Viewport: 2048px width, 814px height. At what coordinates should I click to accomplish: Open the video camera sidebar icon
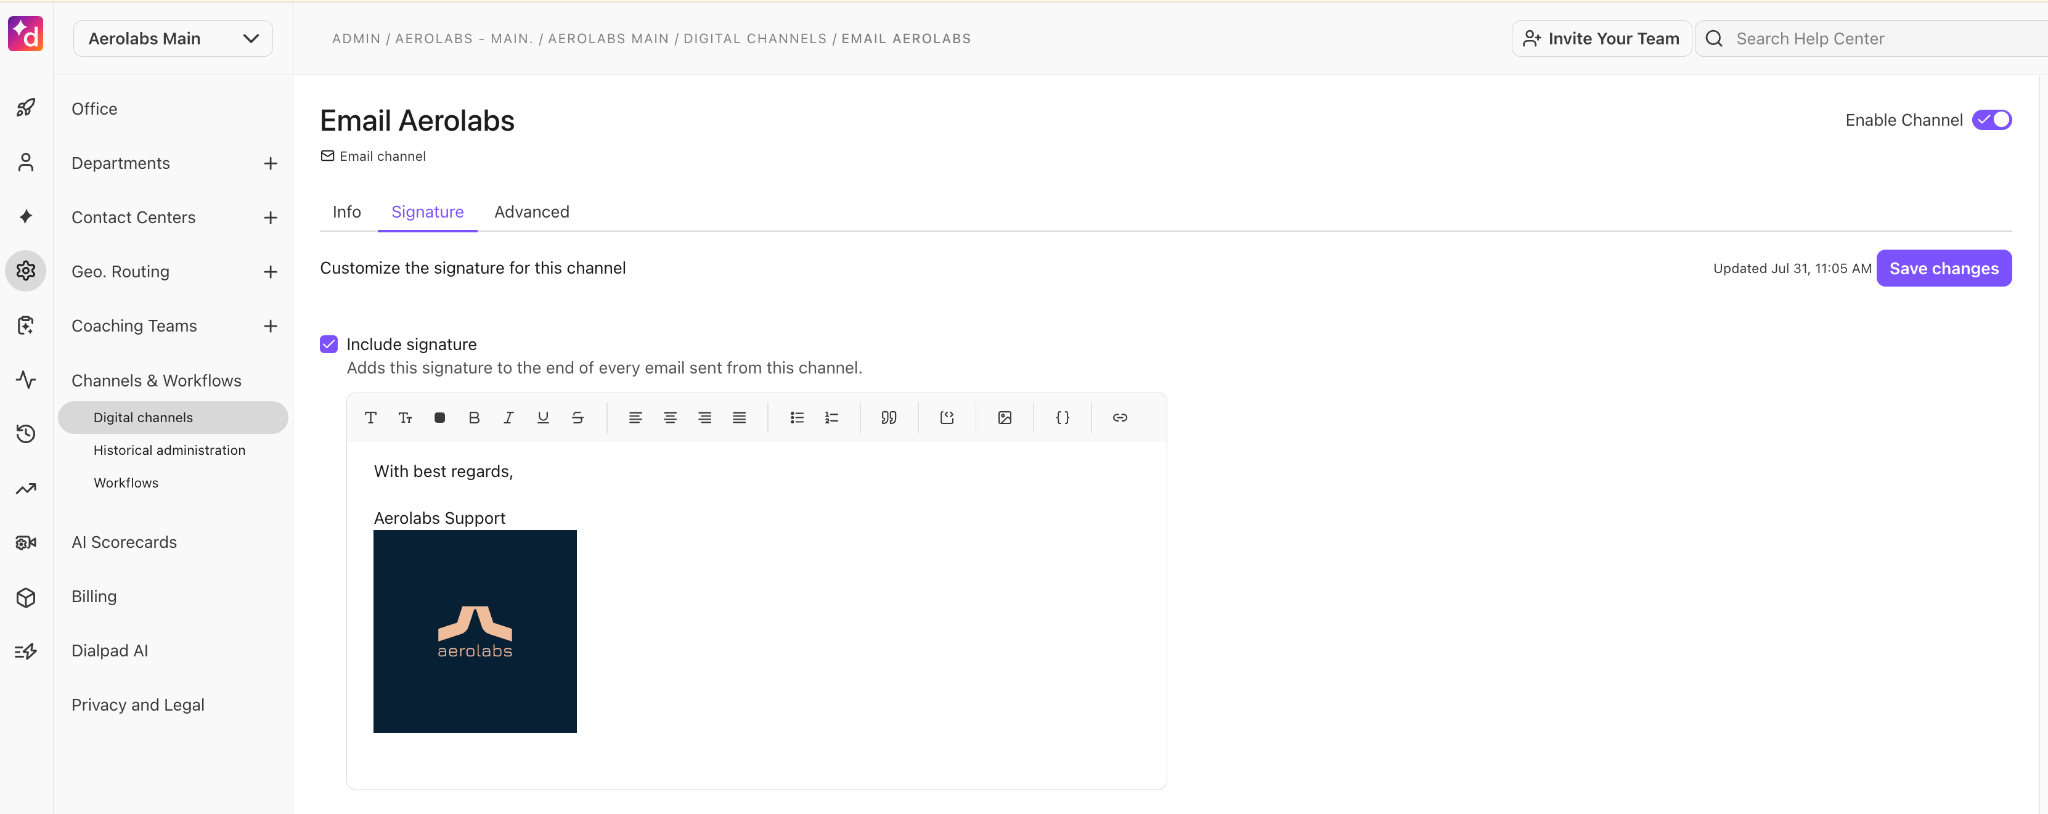pos(26,542)
